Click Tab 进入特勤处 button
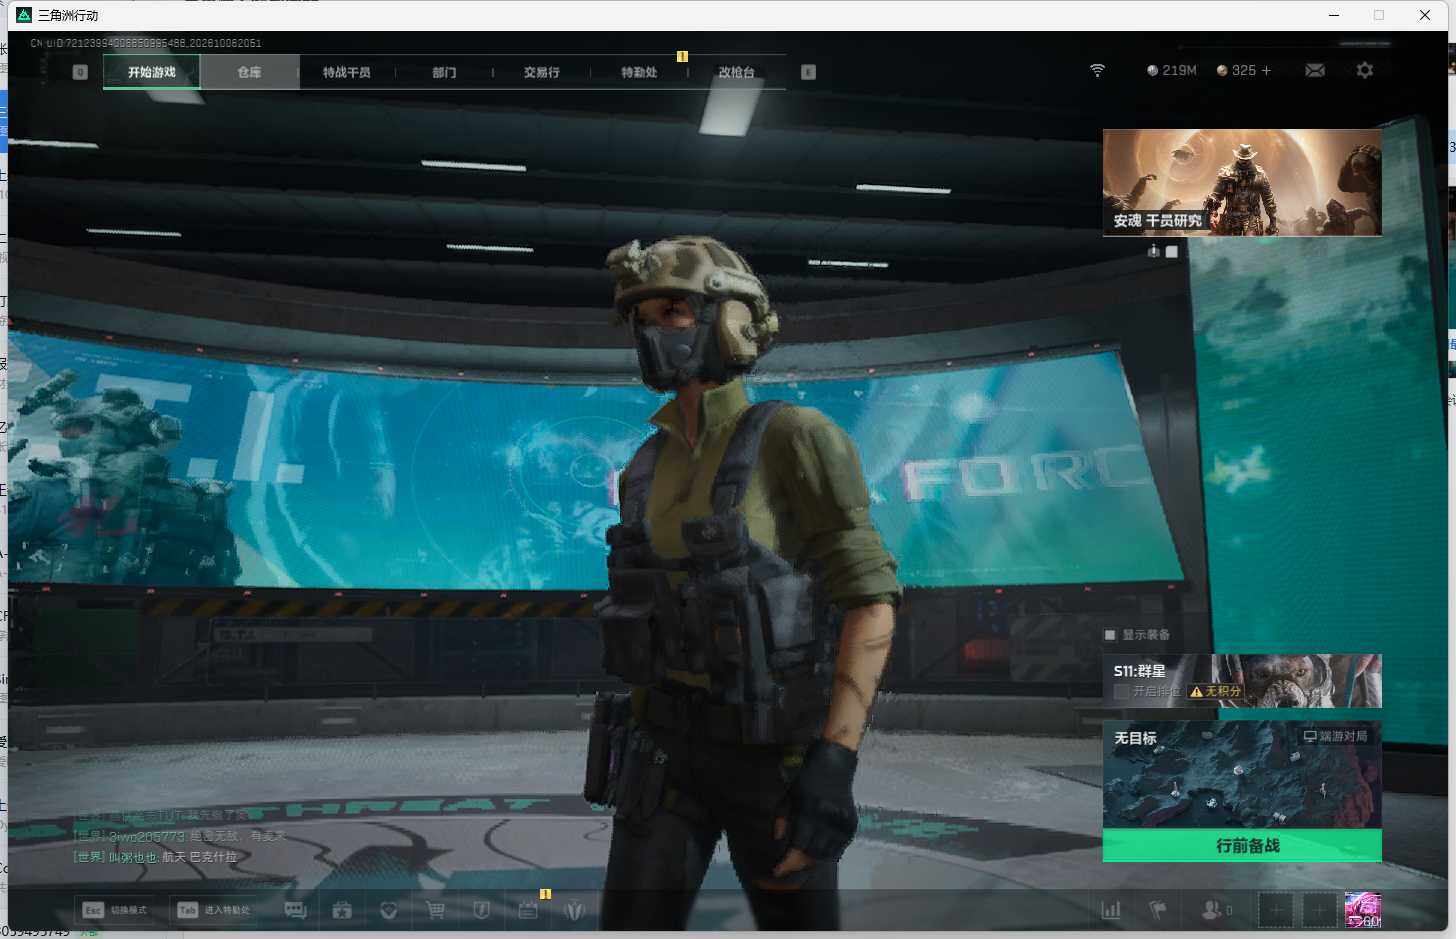The height and width of the screenshot is (939, 1456). coord(214,910)
